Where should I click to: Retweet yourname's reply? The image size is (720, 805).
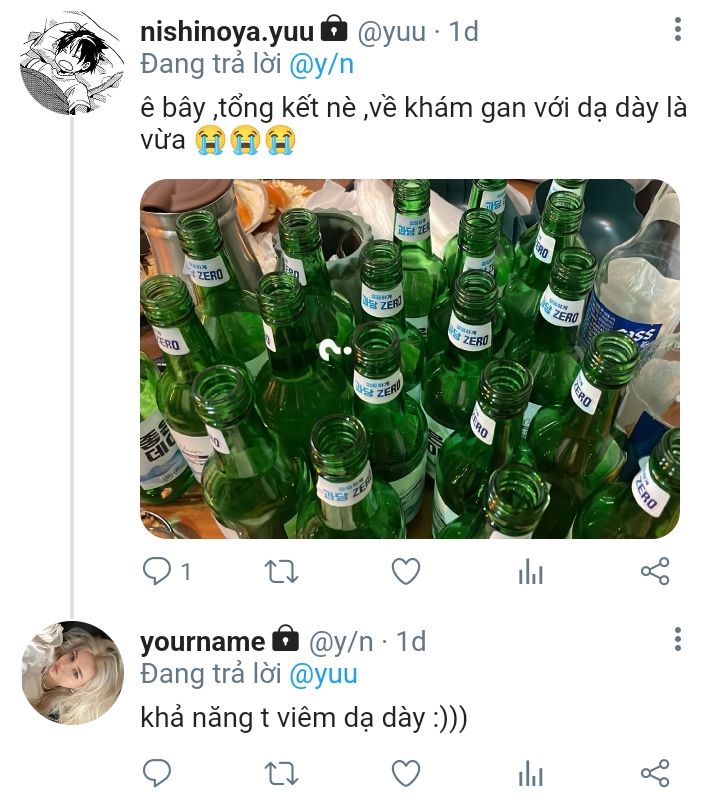click(x=281, y=773)
